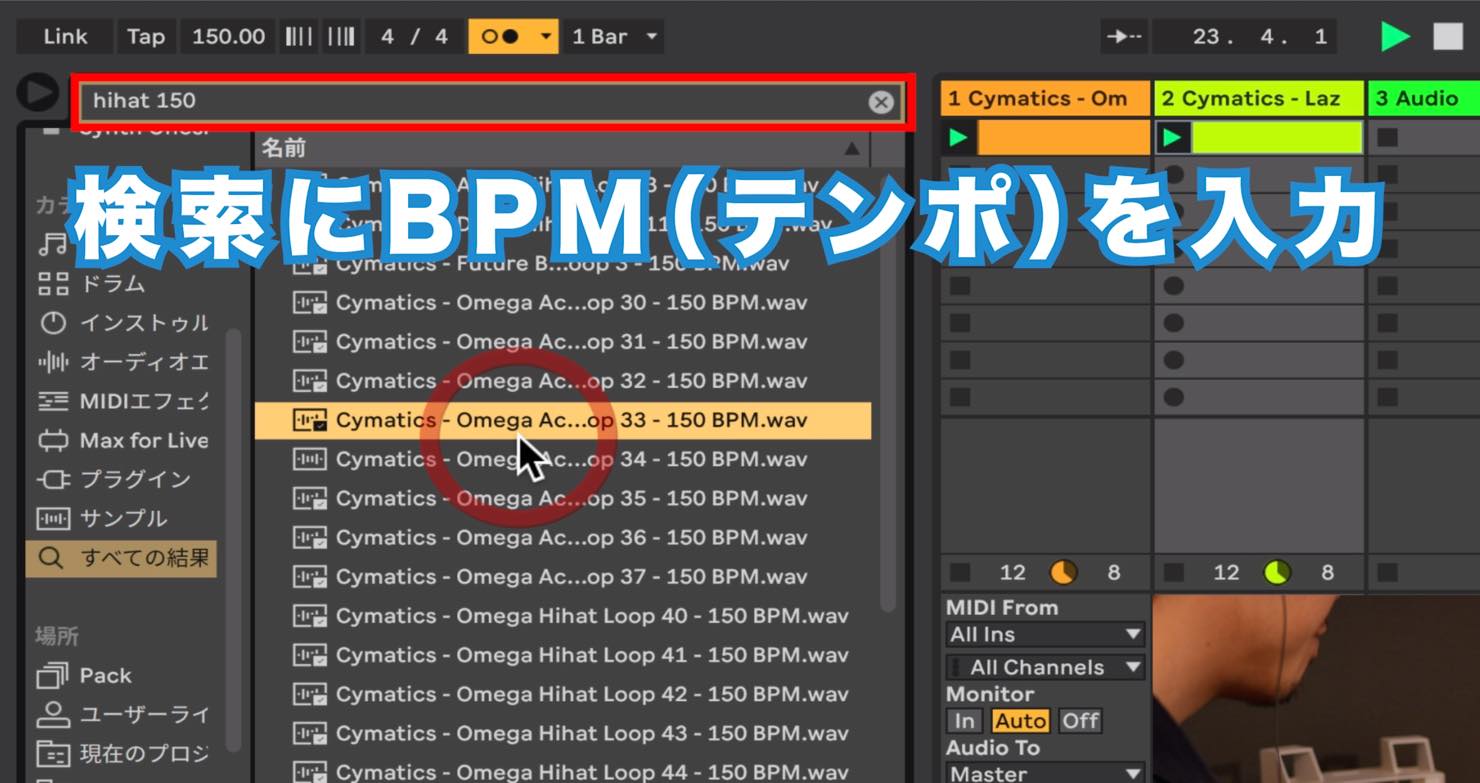Screen dimensions: 1480x783
Task: Open the All Ins MIDI From dropdown
Action: 1045,634
